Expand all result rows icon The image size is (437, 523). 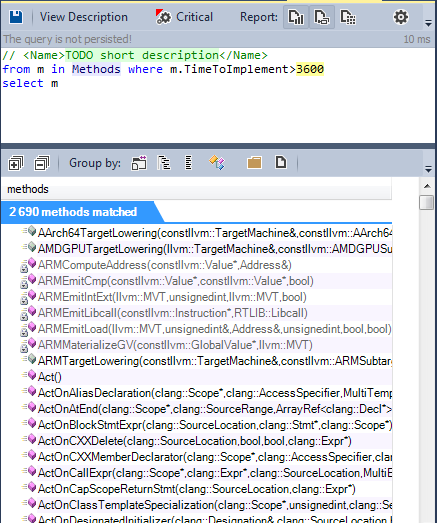pos(16,163)
